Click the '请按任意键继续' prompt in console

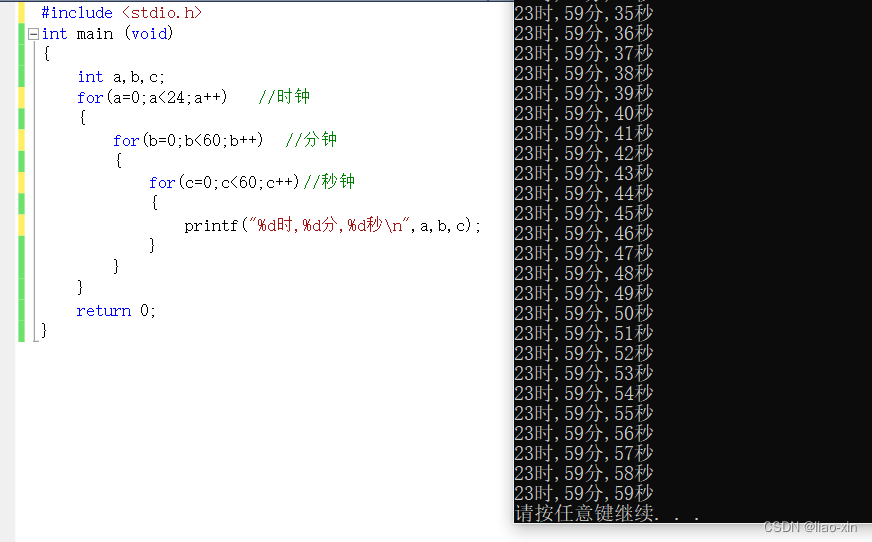point(607,513)
